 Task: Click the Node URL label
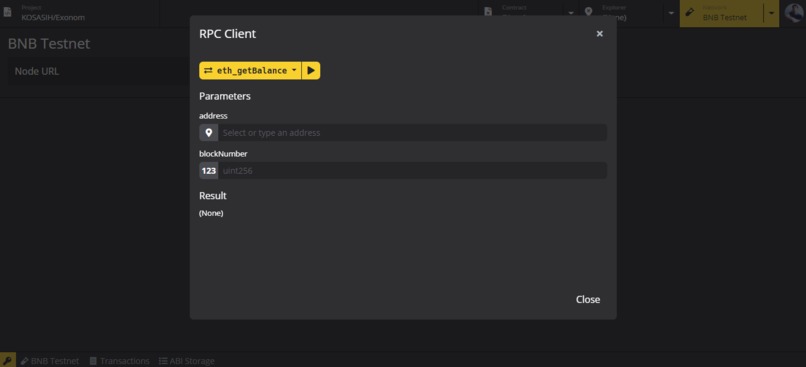pyautogui.click(x=36, y=71)
